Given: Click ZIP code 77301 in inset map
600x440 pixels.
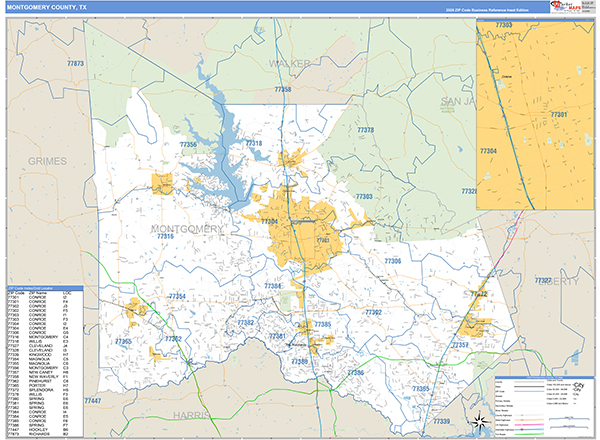Looking at the screenshot, I should (x=558, y=115).
